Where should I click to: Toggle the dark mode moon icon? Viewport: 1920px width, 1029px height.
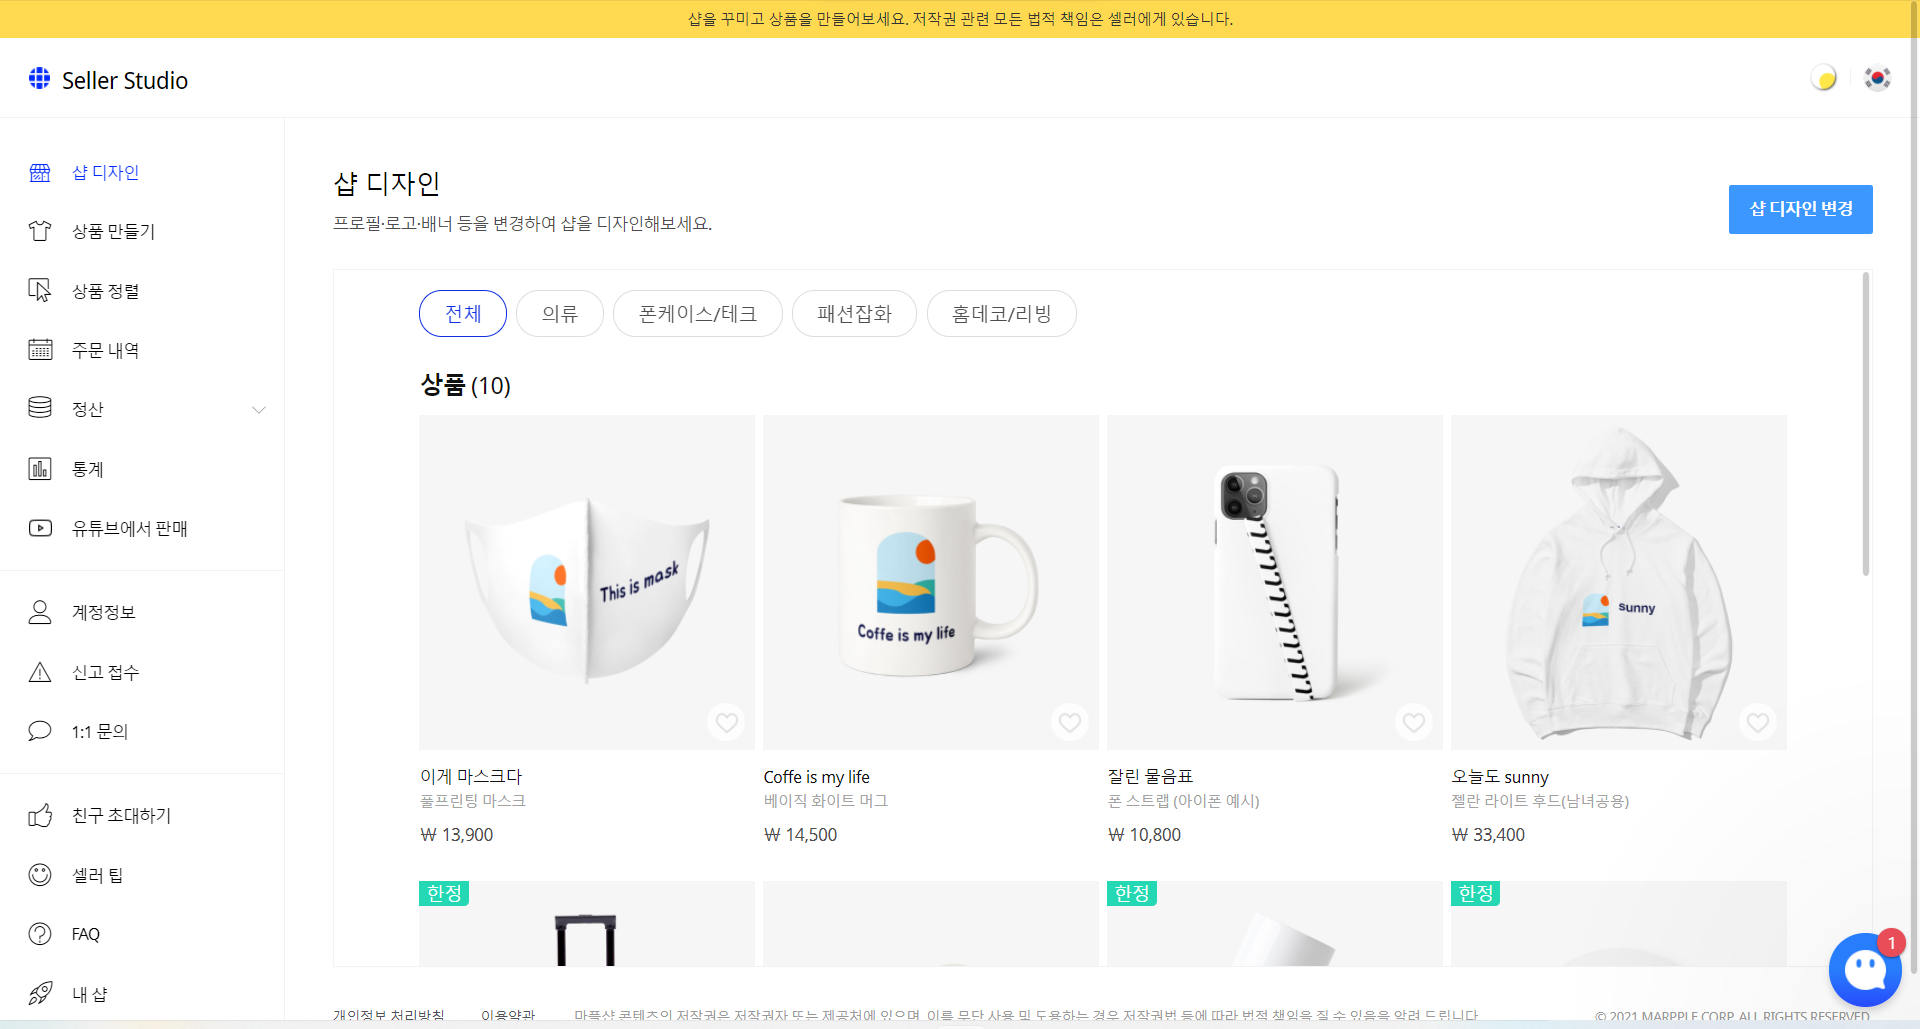pyautogui.click(x=1824, y=78)
